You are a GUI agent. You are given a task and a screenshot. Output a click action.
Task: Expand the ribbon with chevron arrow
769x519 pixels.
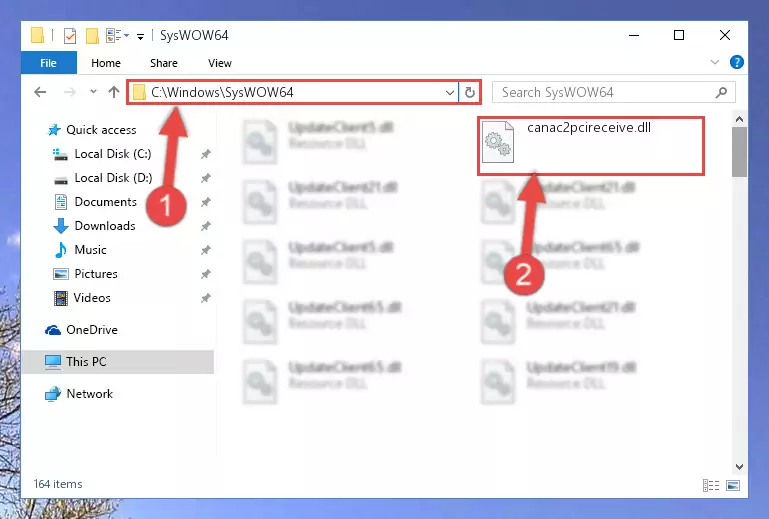715,62
